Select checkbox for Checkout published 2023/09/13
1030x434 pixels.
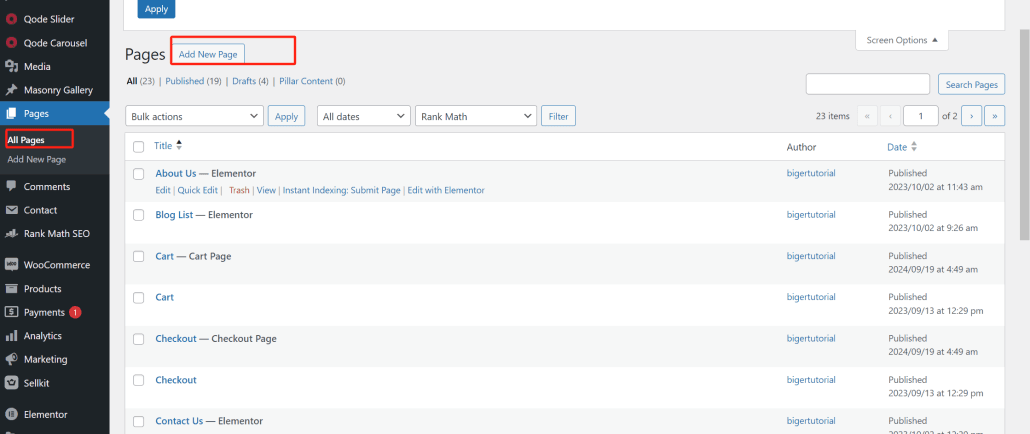139,380
